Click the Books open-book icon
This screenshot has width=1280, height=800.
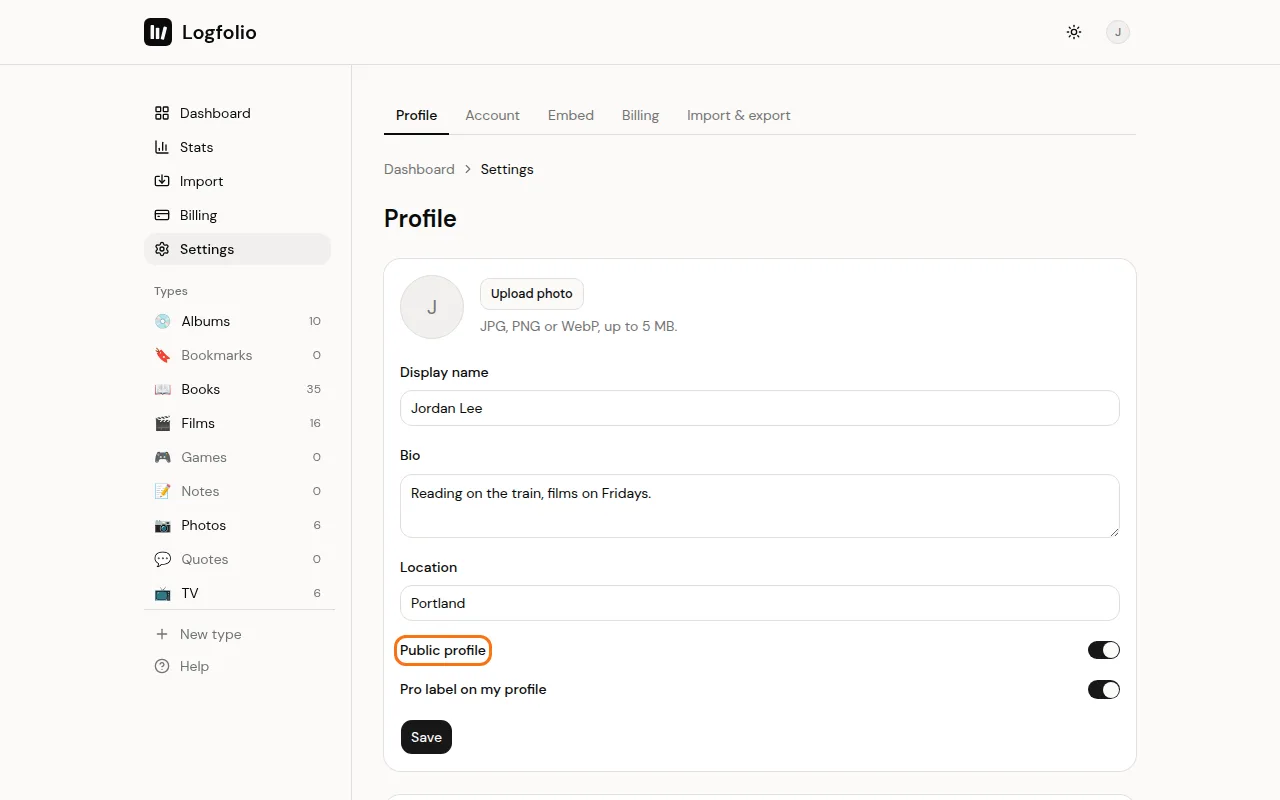click(x=162, y=389)
